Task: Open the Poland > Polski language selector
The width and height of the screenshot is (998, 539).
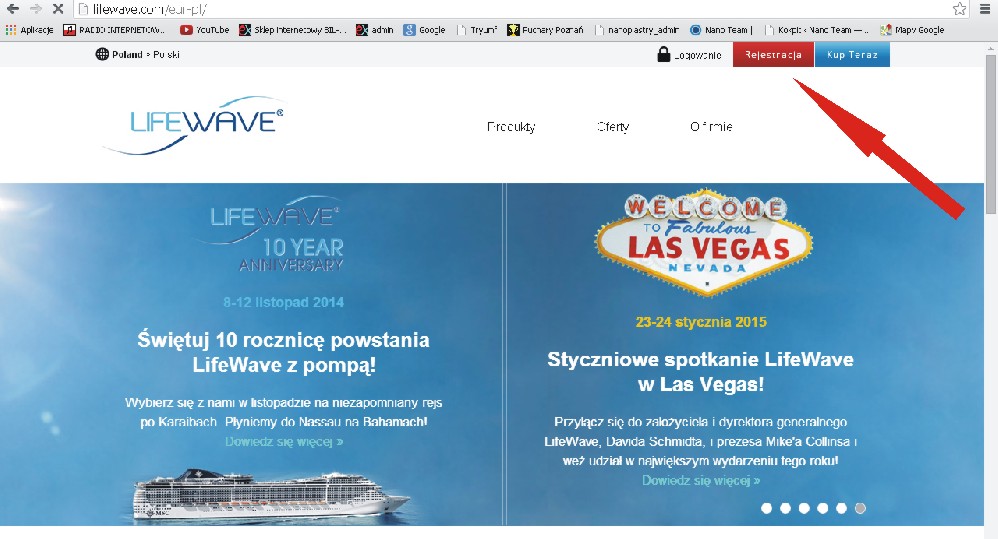Action: click(x=138, y=54)
